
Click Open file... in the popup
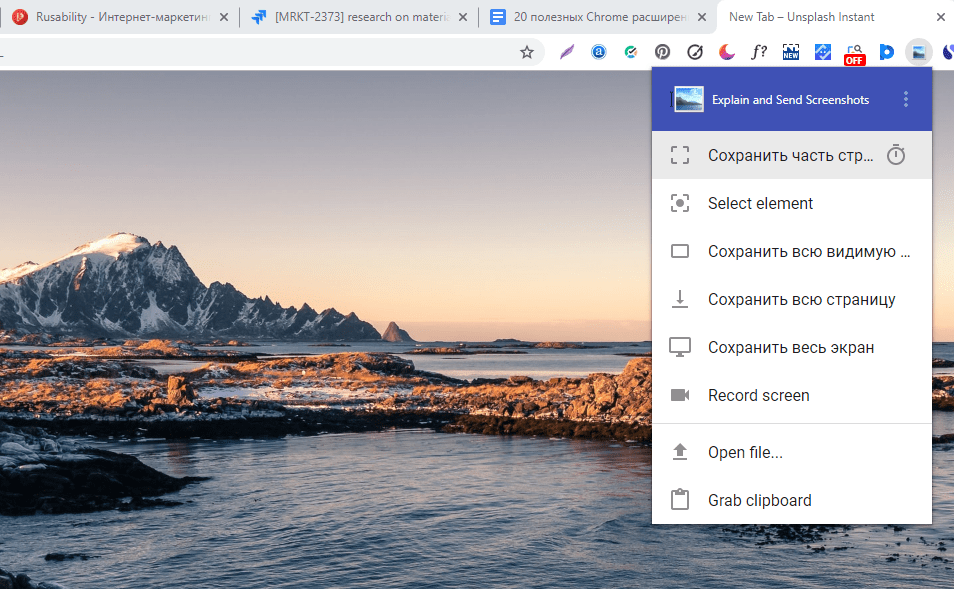pyautogui.click(x=745, y=452)
